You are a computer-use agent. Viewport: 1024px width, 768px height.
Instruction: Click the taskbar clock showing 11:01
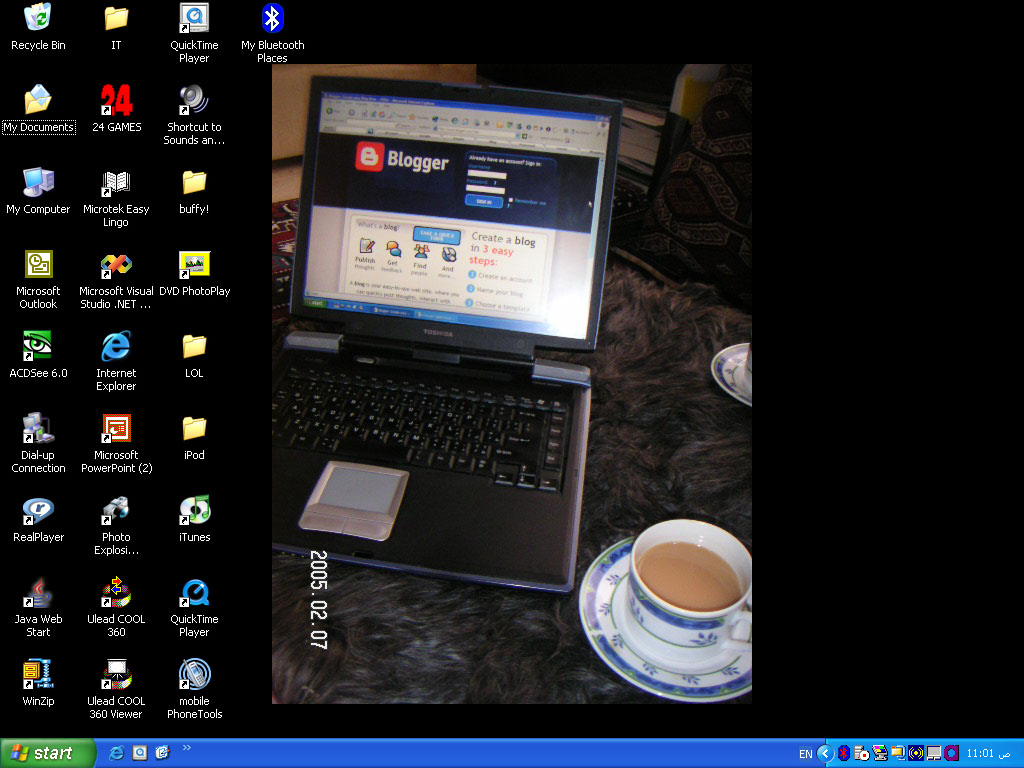point(988,754)
